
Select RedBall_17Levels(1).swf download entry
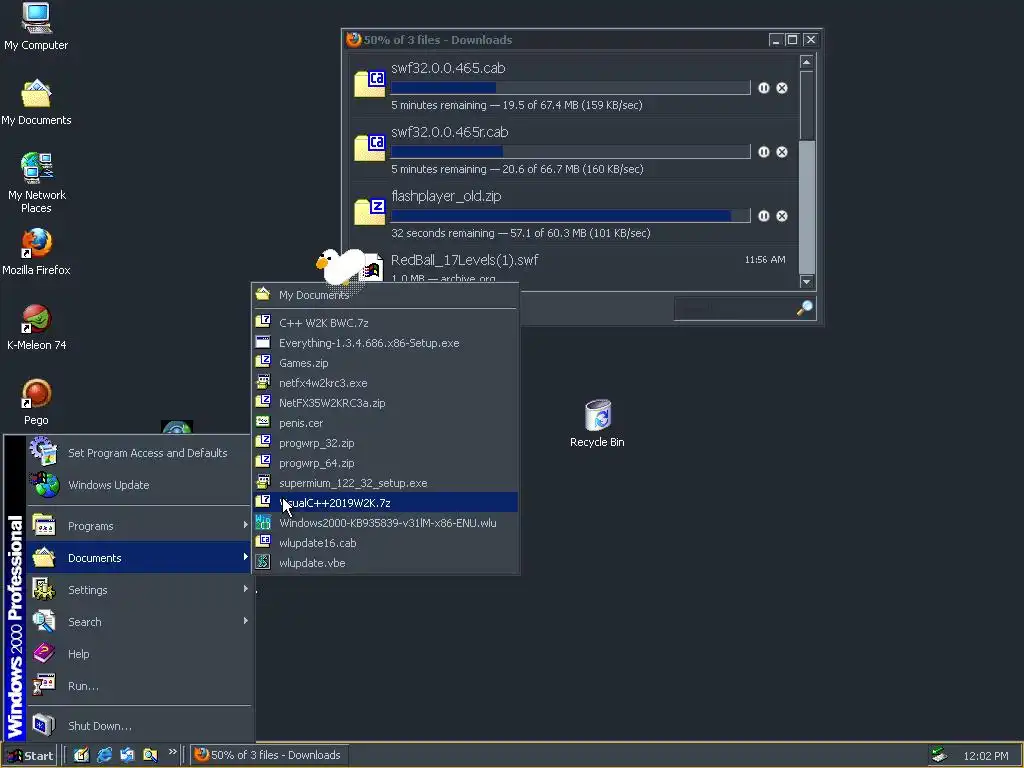point(575,266)
